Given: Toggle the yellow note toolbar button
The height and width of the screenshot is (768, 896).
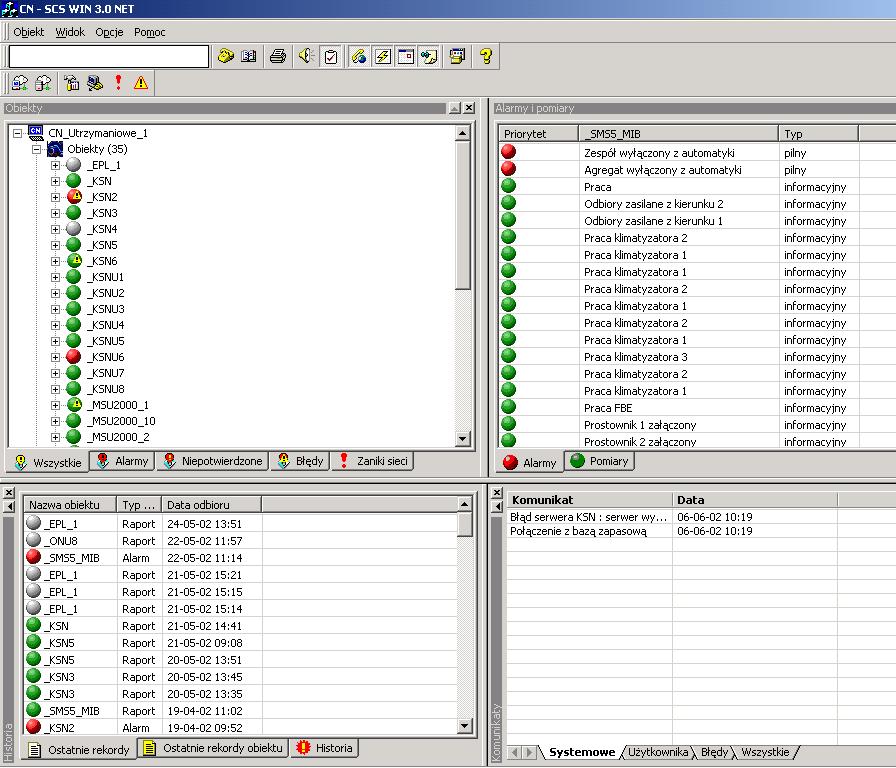Looking at the screenshot, I should tap(429, 56).
